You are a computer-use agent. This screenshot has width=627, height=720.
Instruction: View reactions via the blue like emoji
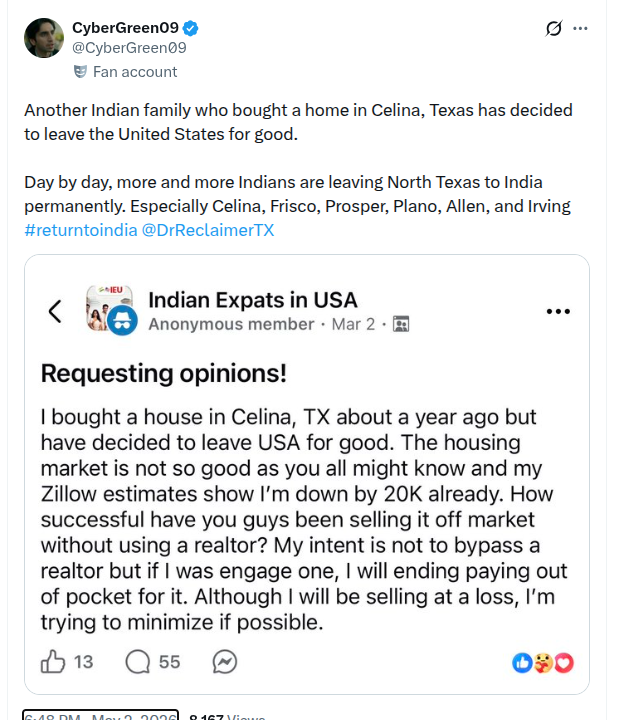click(522, 663)
